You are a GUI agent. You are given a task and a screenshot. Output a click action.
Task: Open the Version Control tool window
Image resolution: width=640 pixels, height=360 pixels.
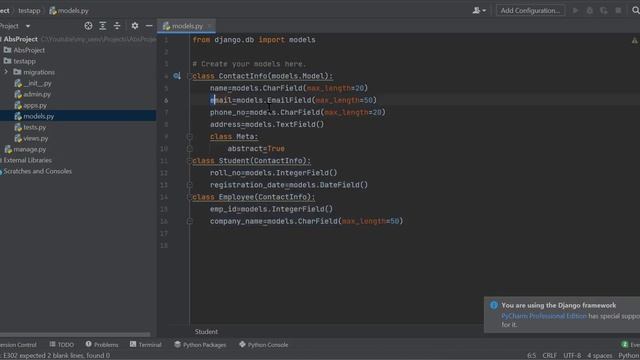coord(18,345)
